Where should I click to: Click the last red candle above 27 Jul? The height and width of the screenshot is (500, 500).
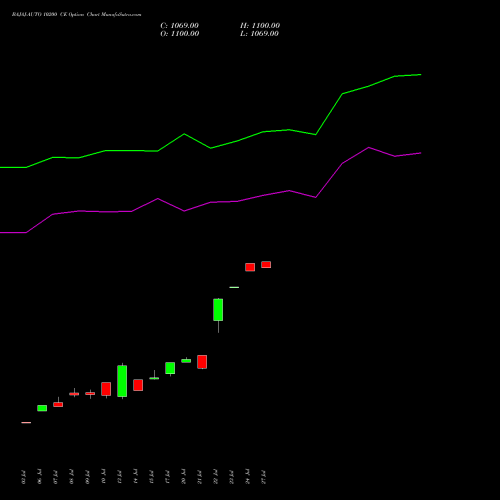coord(266,265)
